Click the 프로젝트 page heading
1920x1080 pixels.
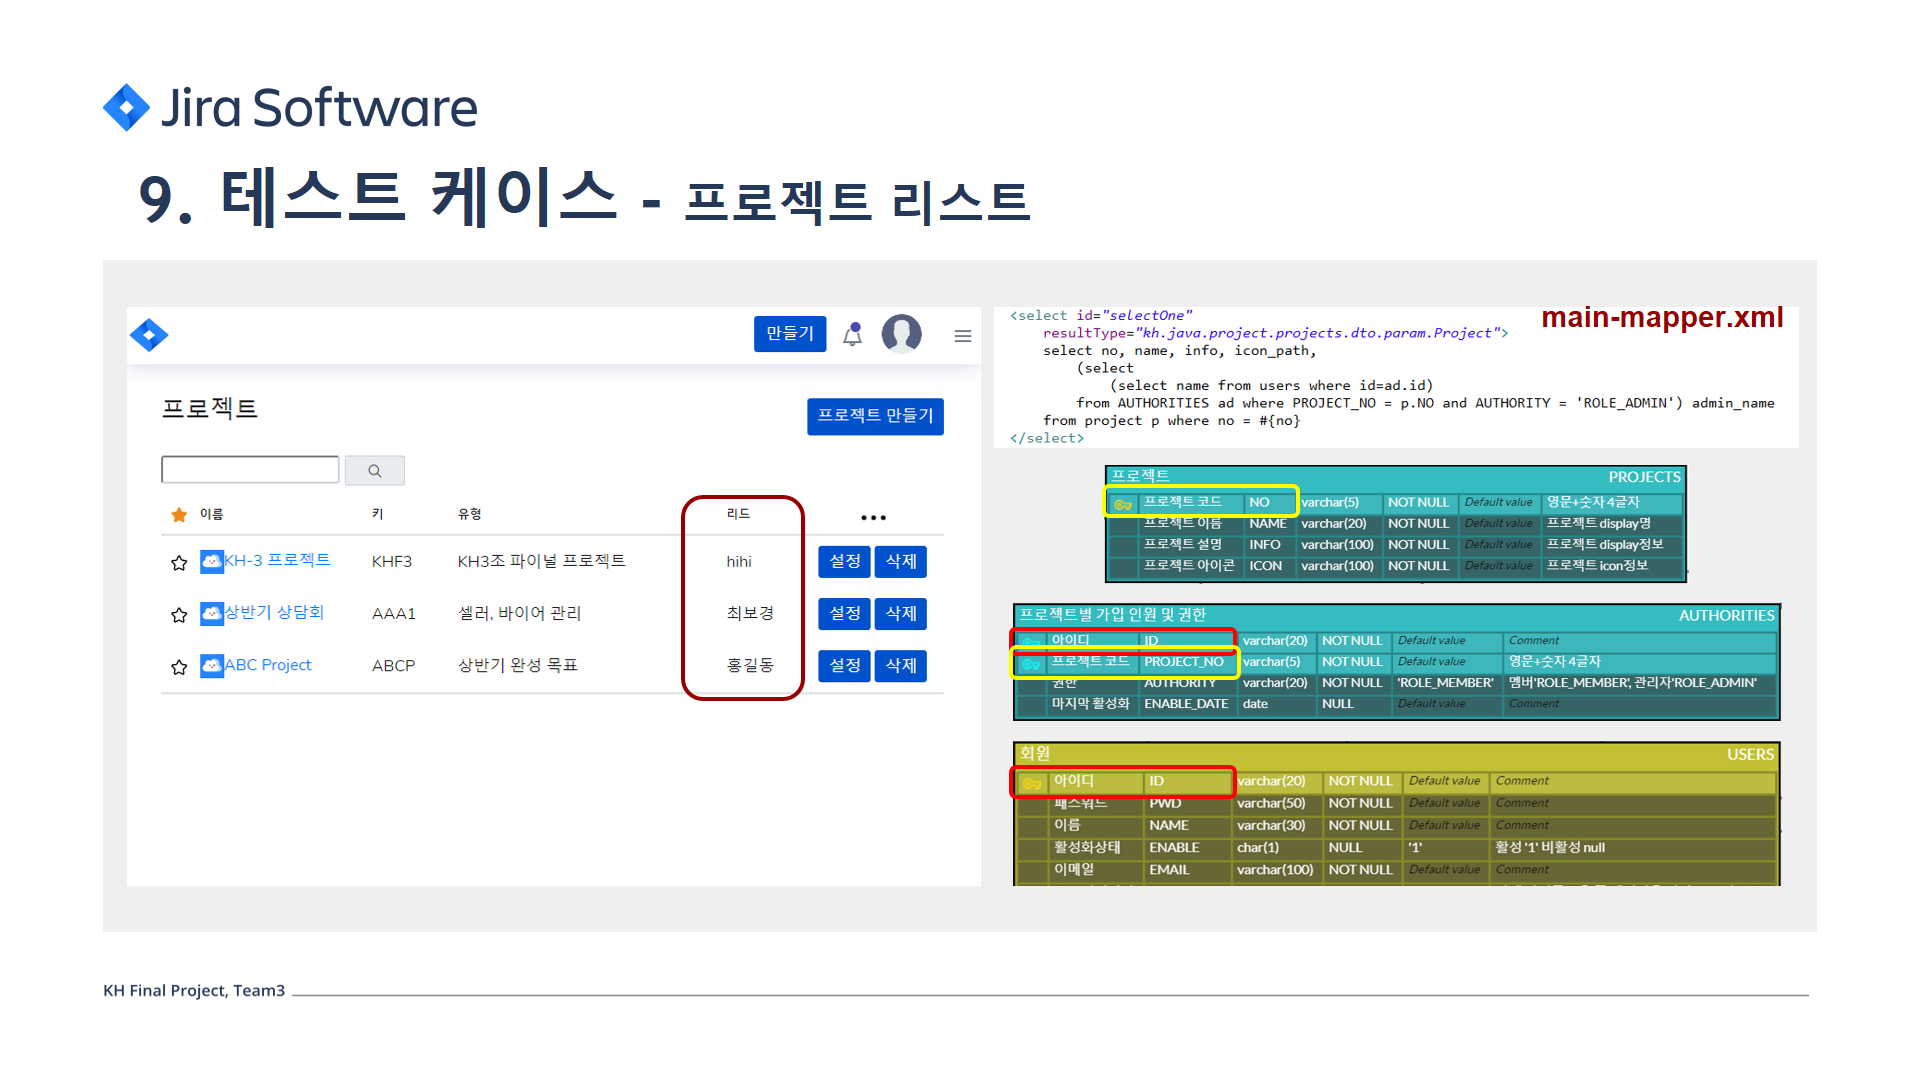[x=210, y=409]
